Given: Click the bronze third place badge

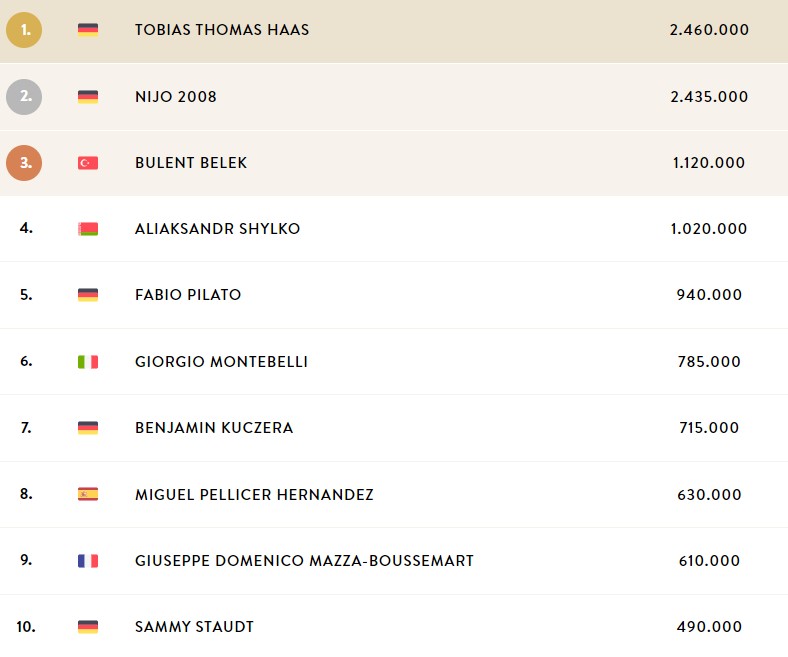Looking at the screenshot, I should 24,163.
